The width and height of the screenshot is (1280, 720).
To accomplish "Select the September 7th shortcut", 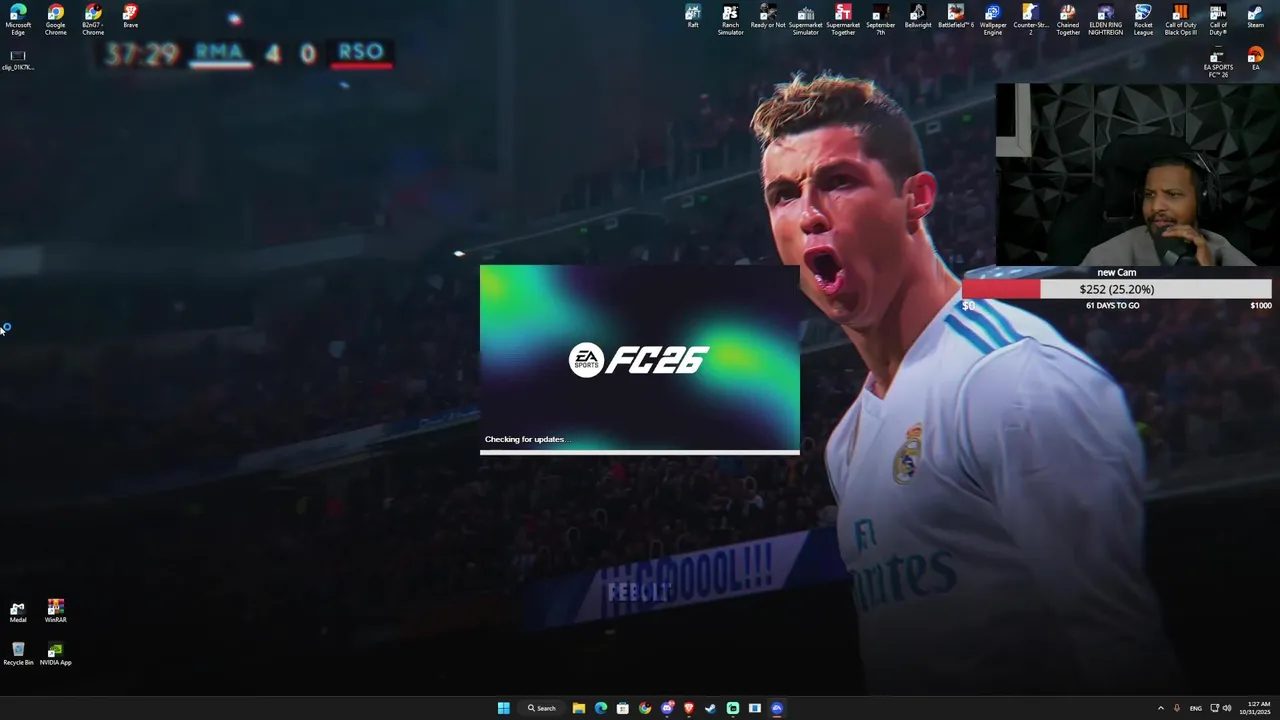I will [x=880, y=19].
